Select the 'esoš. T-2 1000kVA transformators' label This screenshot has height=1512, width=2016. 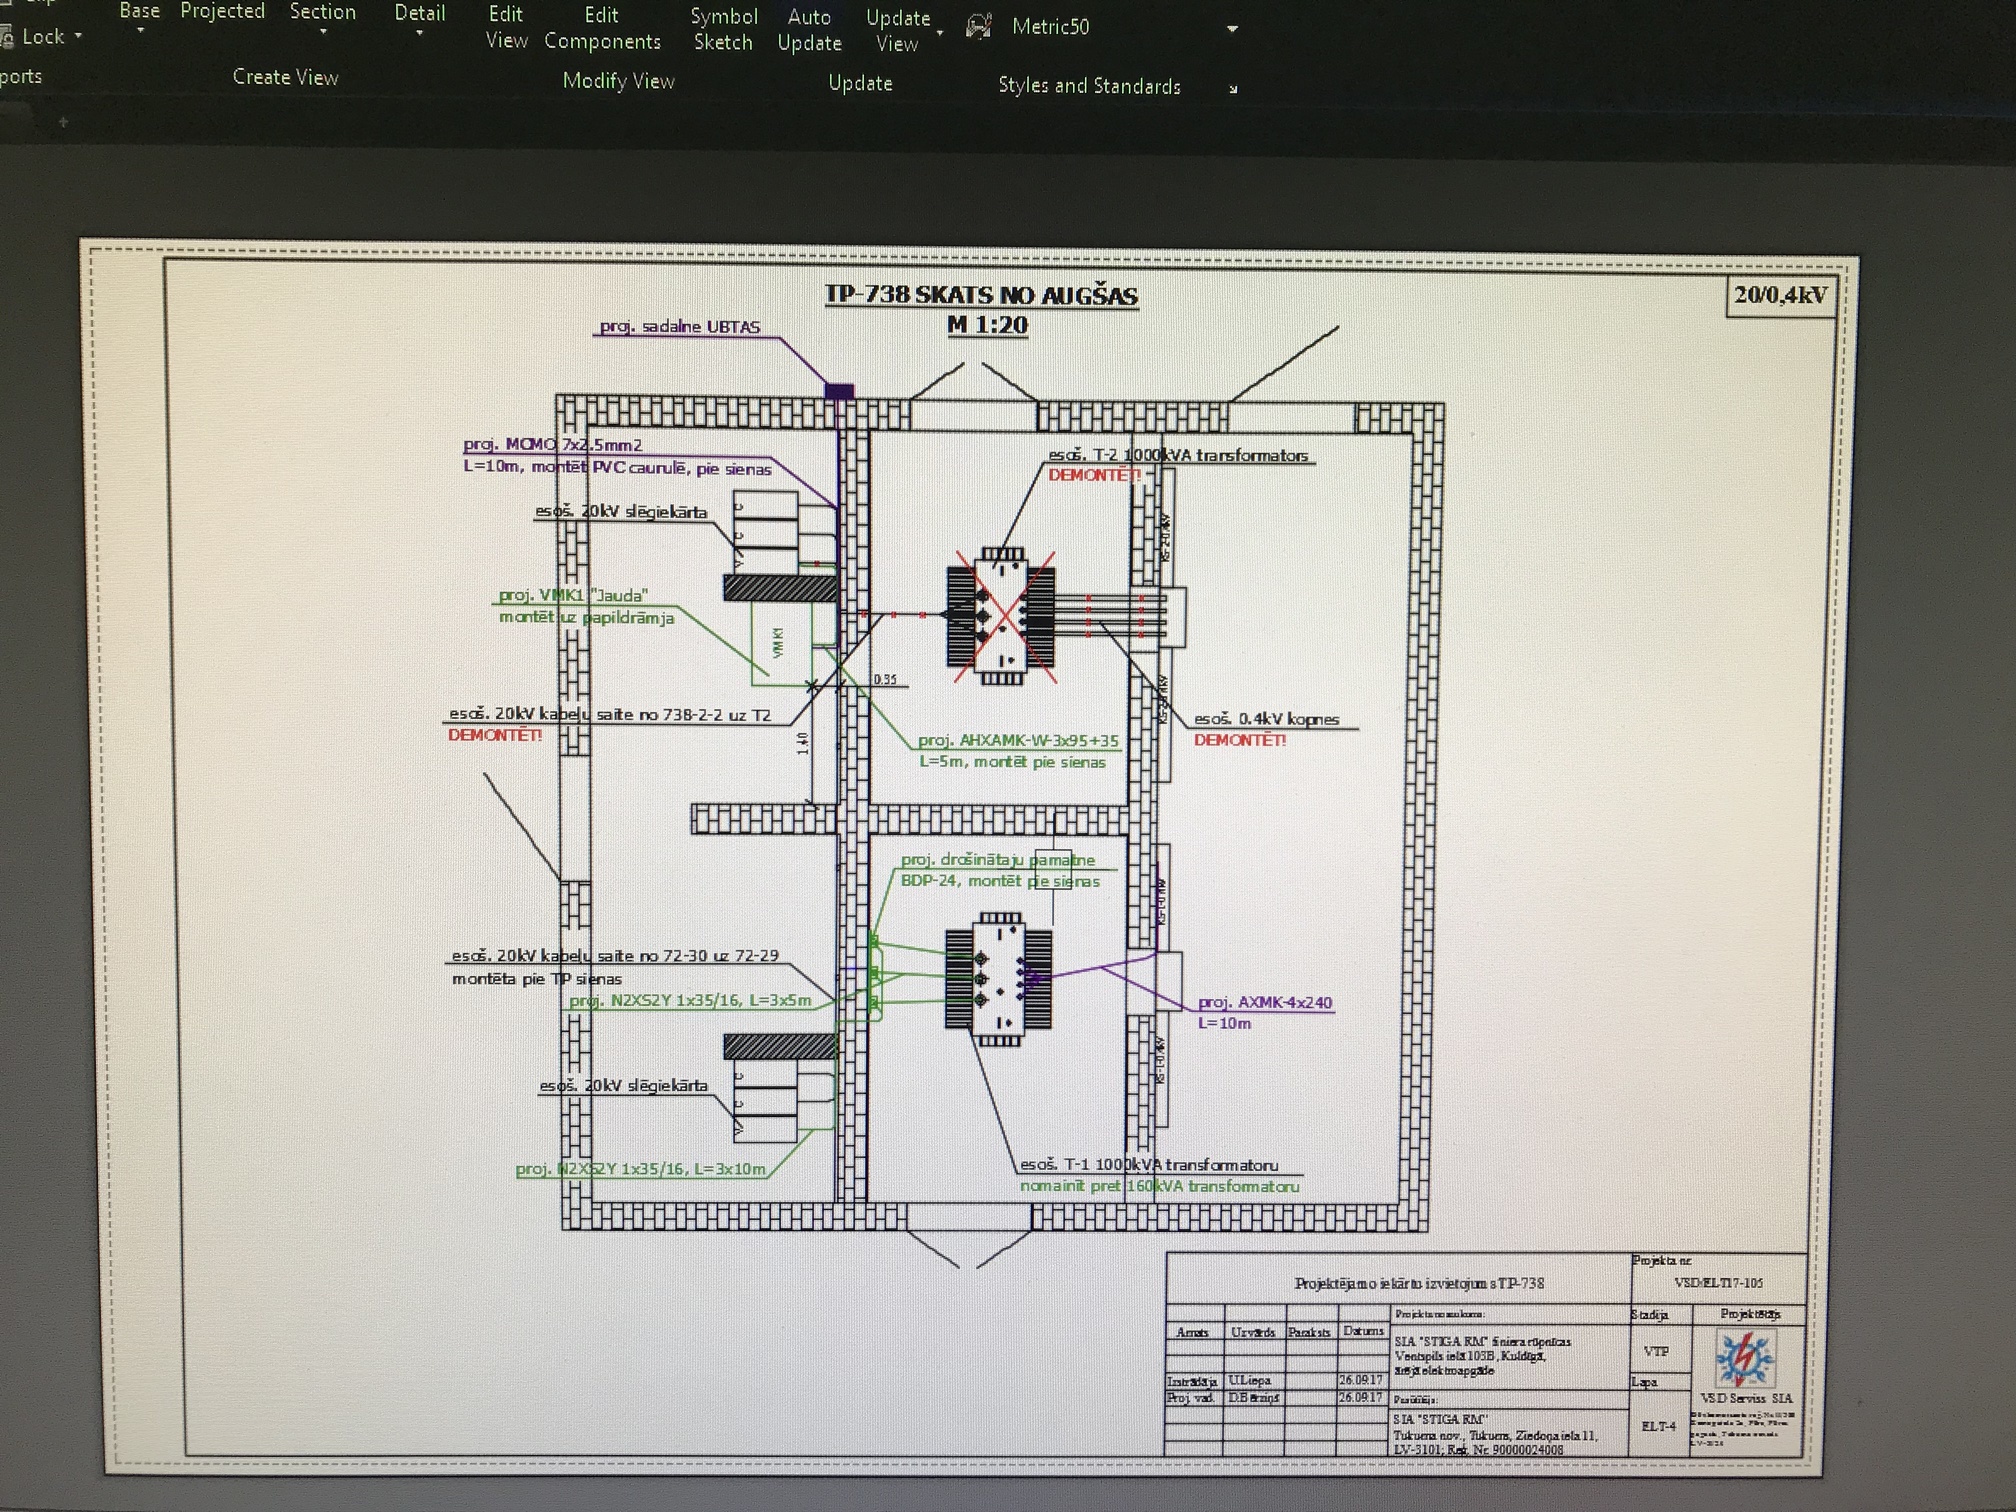tap(1178, 456)
